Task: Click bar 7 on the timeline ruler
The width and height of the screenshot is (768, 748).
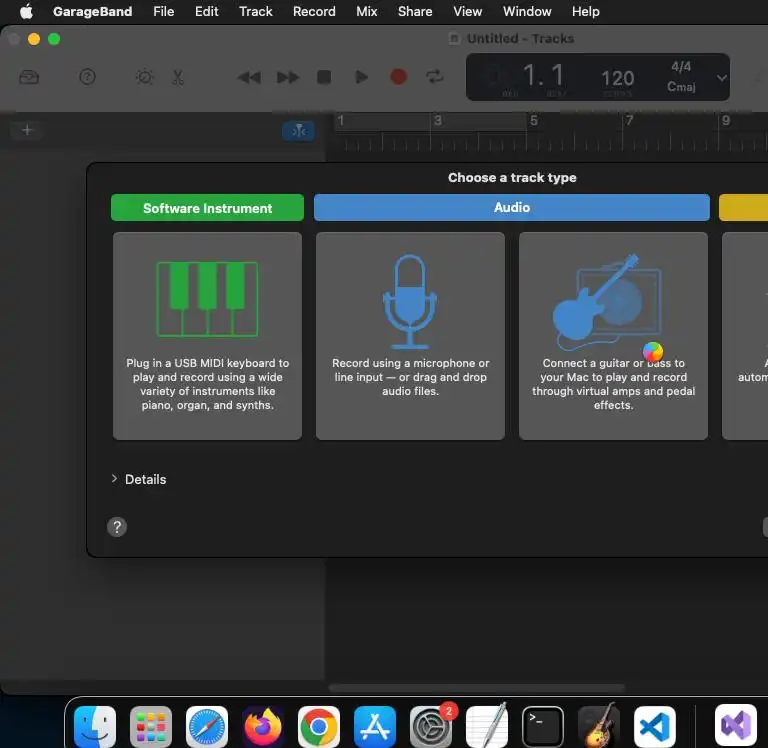Action: 629,121
